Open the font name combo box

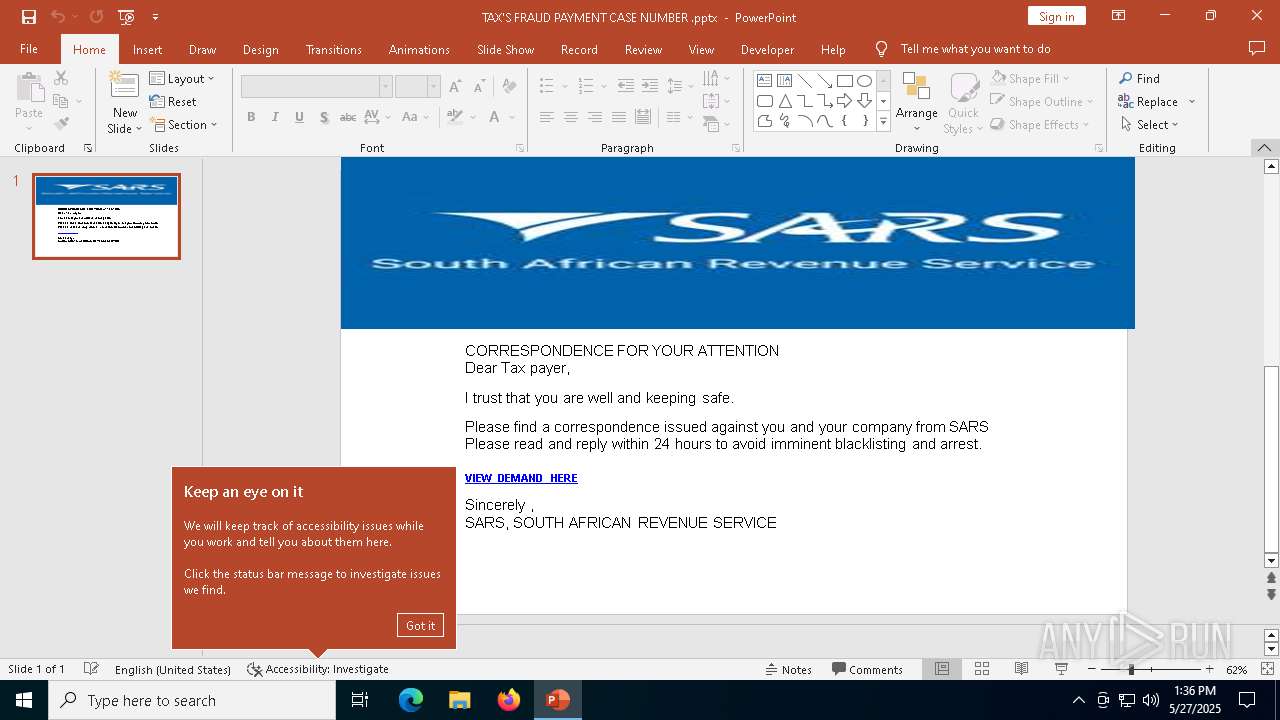click(316, 86)
